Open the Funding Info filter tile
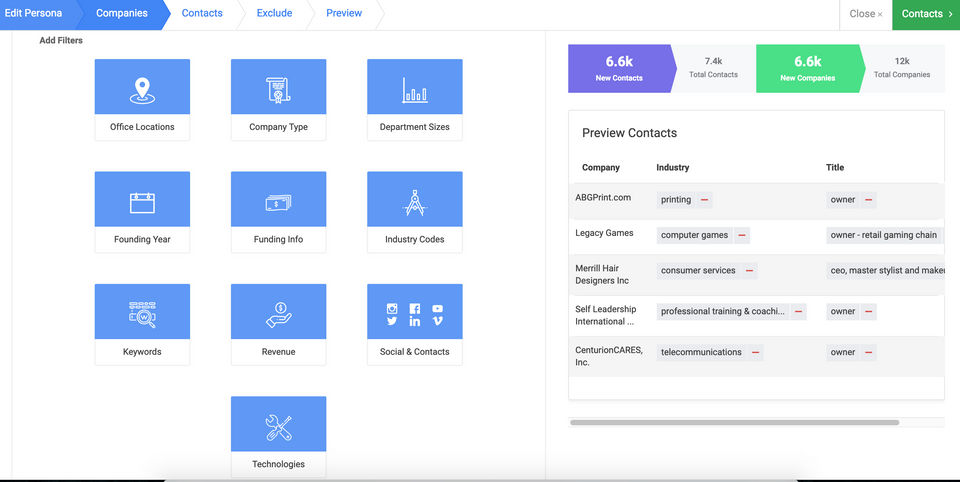This screenshot has height=482, width=960. (x=278, y=212)
